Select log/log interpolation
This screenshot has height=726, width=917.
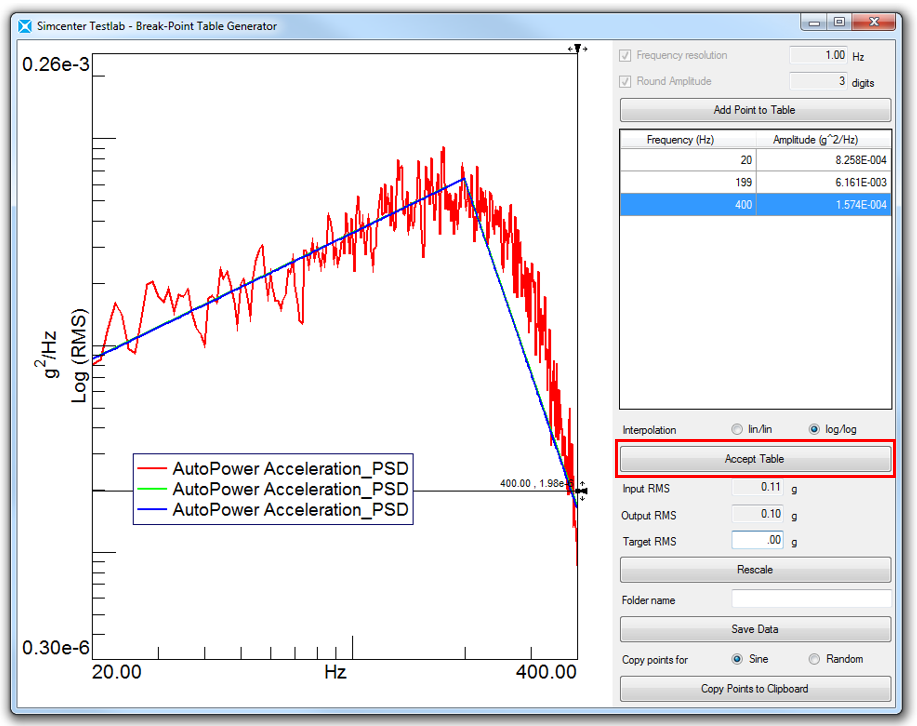814,430
